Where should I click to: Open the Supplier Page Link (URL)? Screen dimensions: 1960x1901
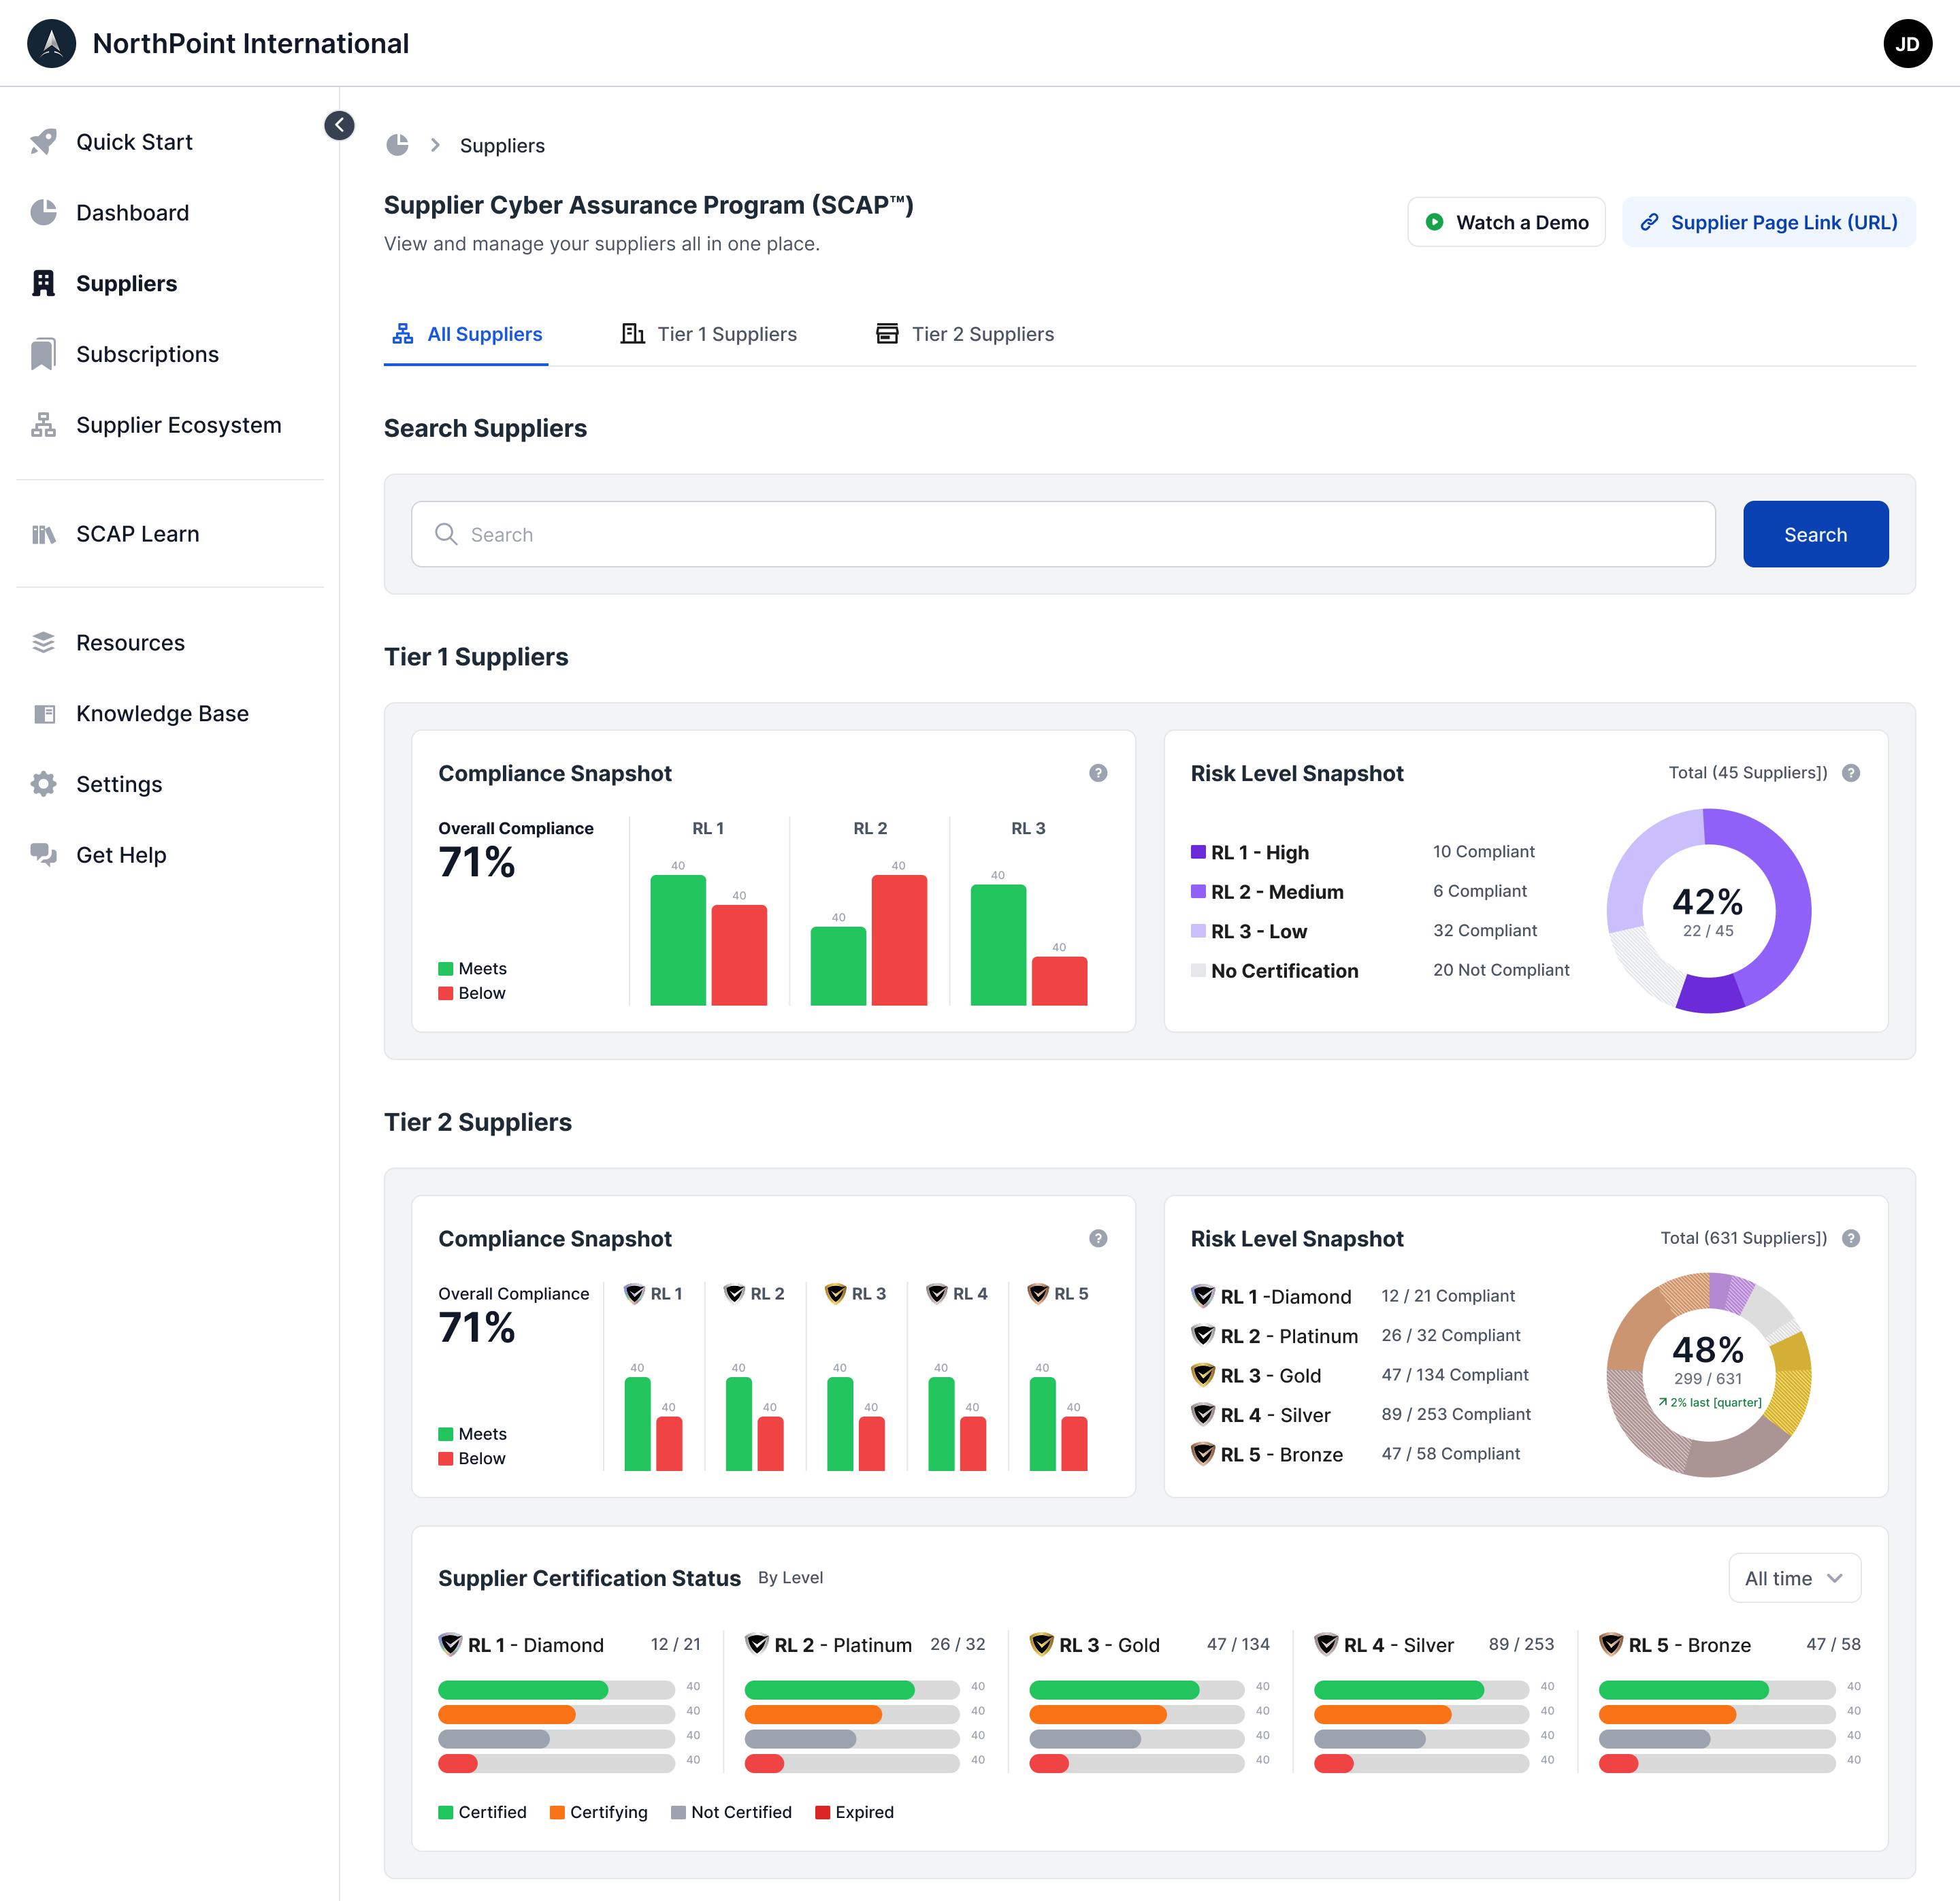point(1768,222)
